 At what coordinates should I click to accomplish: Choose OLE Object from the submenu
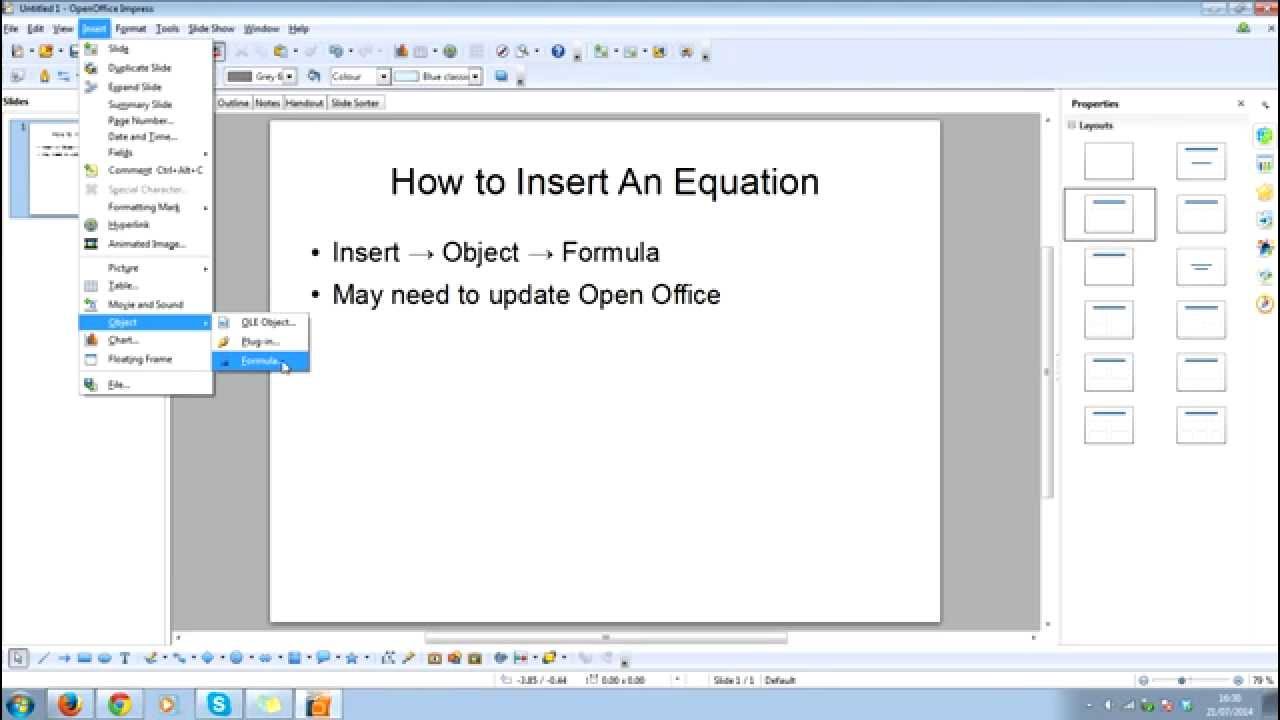[260, 322]
